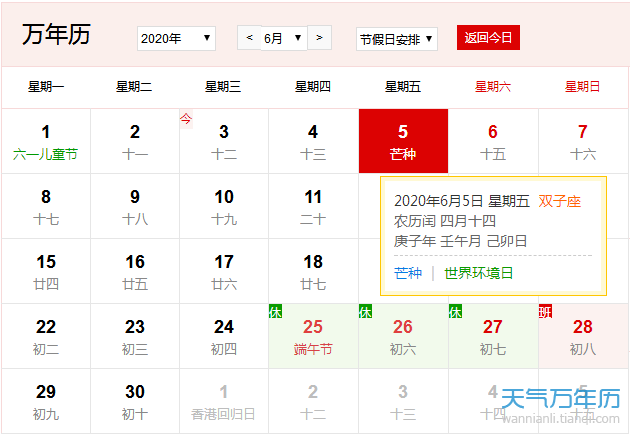Click the 今 today marker icon
Image resolution: width=630 pixels, height=434 pixels.
tap(186, 119)
